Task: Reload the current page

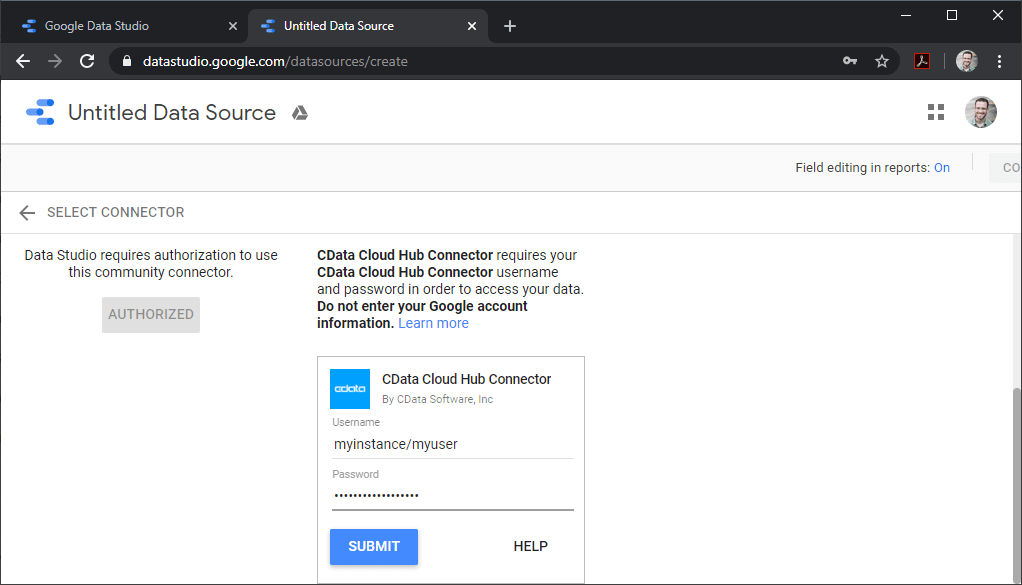Action: pos(87,61)
